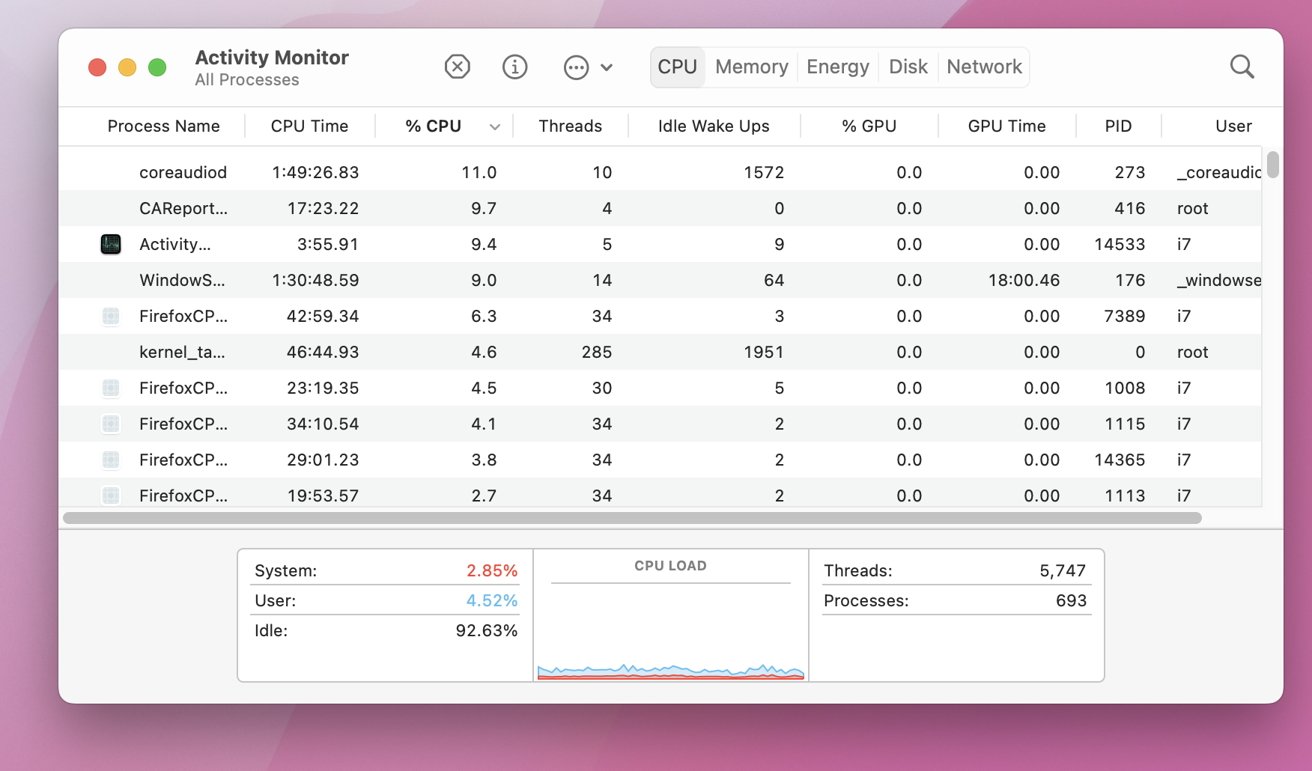
Task: Select the coreaudiod process row
Action: 400,171
